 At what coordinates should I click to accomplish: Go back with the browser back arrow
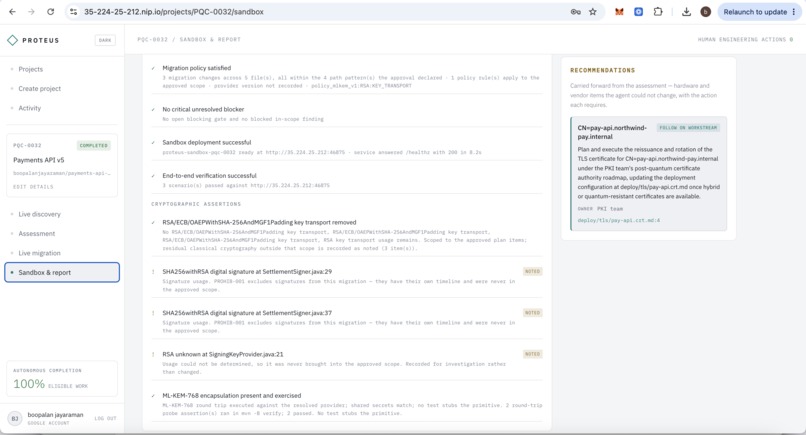coord(12,12)
